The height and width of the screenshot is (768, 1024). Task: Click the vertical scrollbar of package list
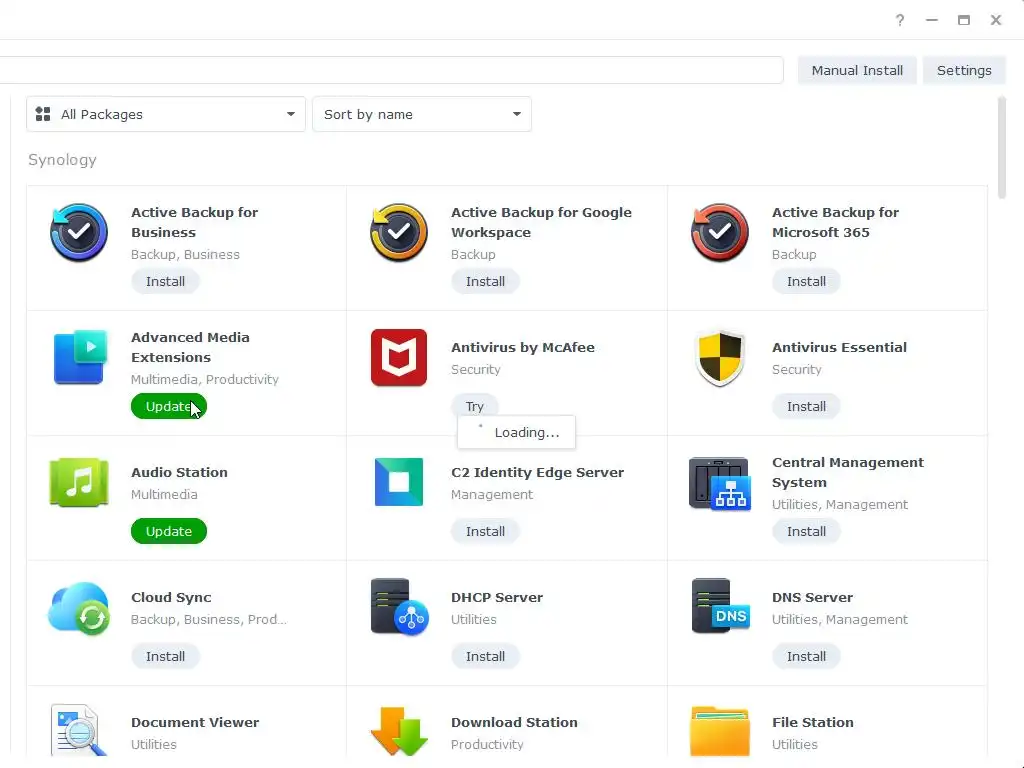coord(1002,148)
